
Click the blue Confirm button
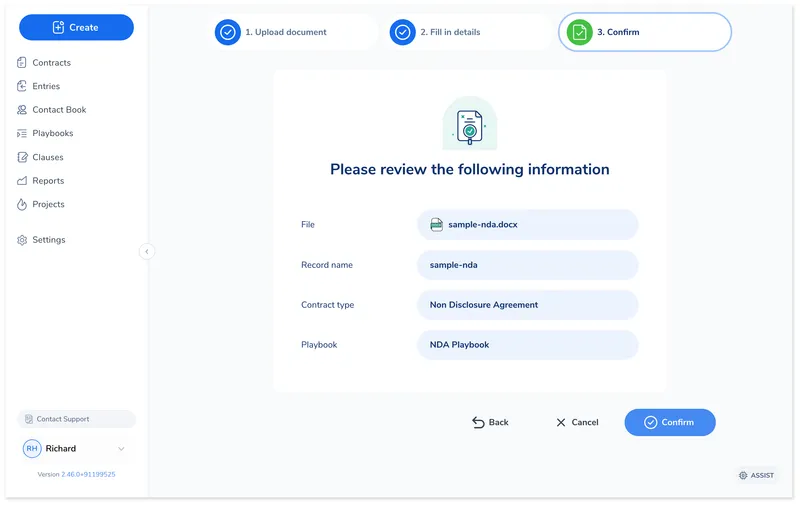(x=670, y=422)
